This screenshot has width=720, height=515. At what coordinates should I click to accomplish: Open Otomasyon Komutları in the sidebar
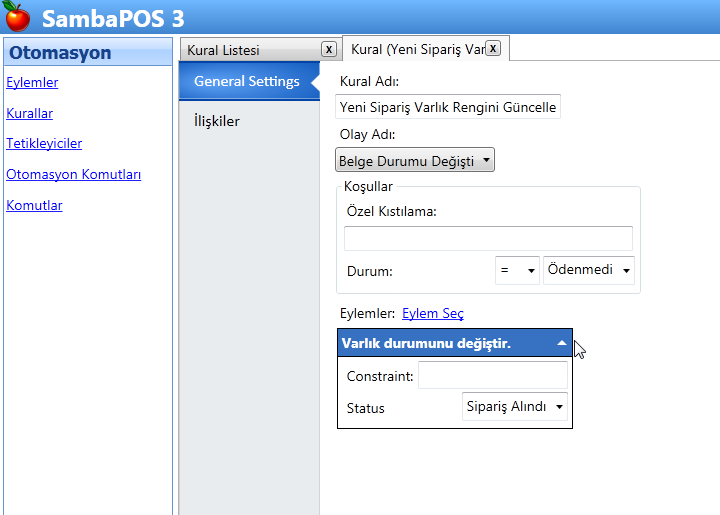(73, 174)
